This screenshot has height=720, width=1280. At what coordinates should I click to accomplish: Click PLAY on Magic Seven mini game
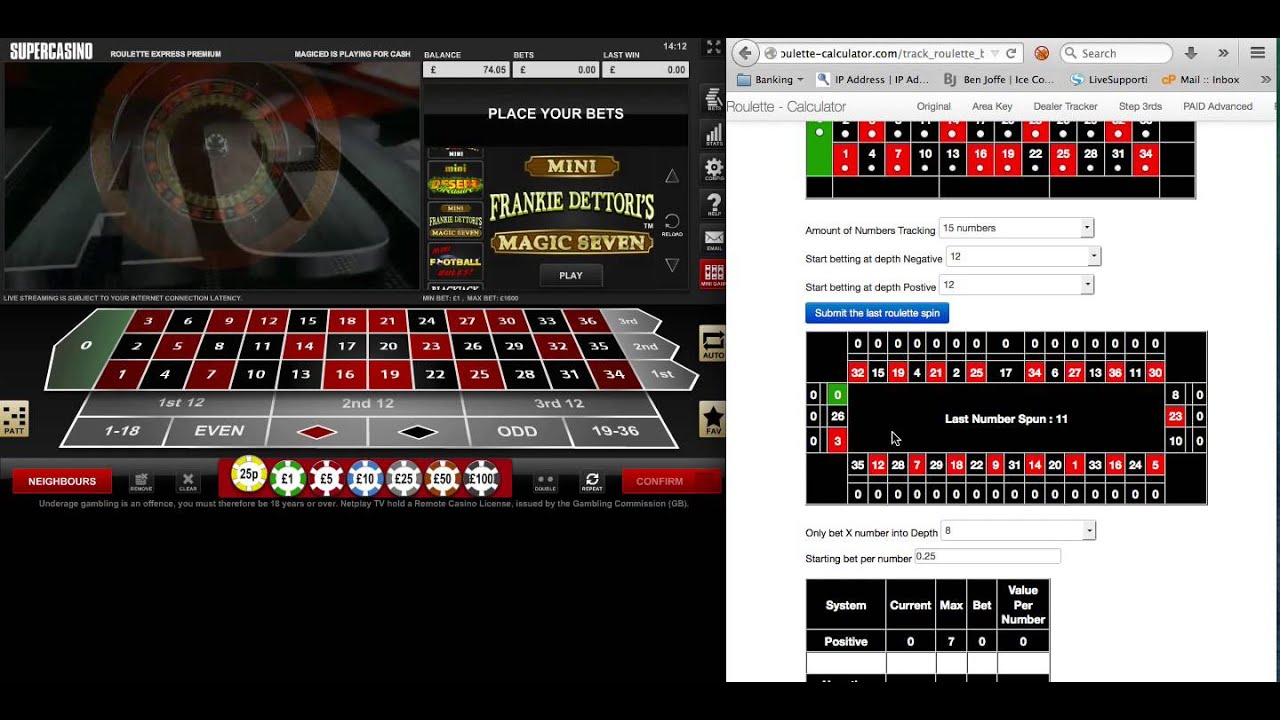(x=571, y=275)
